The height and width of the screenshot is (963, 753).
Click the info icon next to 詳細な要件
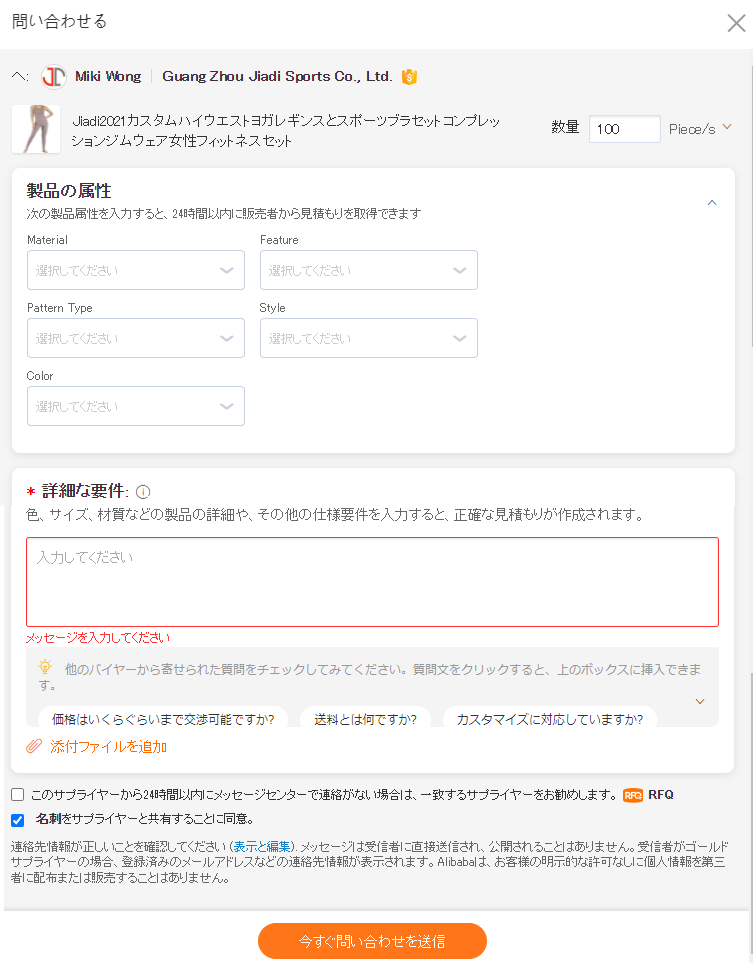coord(142,492)
